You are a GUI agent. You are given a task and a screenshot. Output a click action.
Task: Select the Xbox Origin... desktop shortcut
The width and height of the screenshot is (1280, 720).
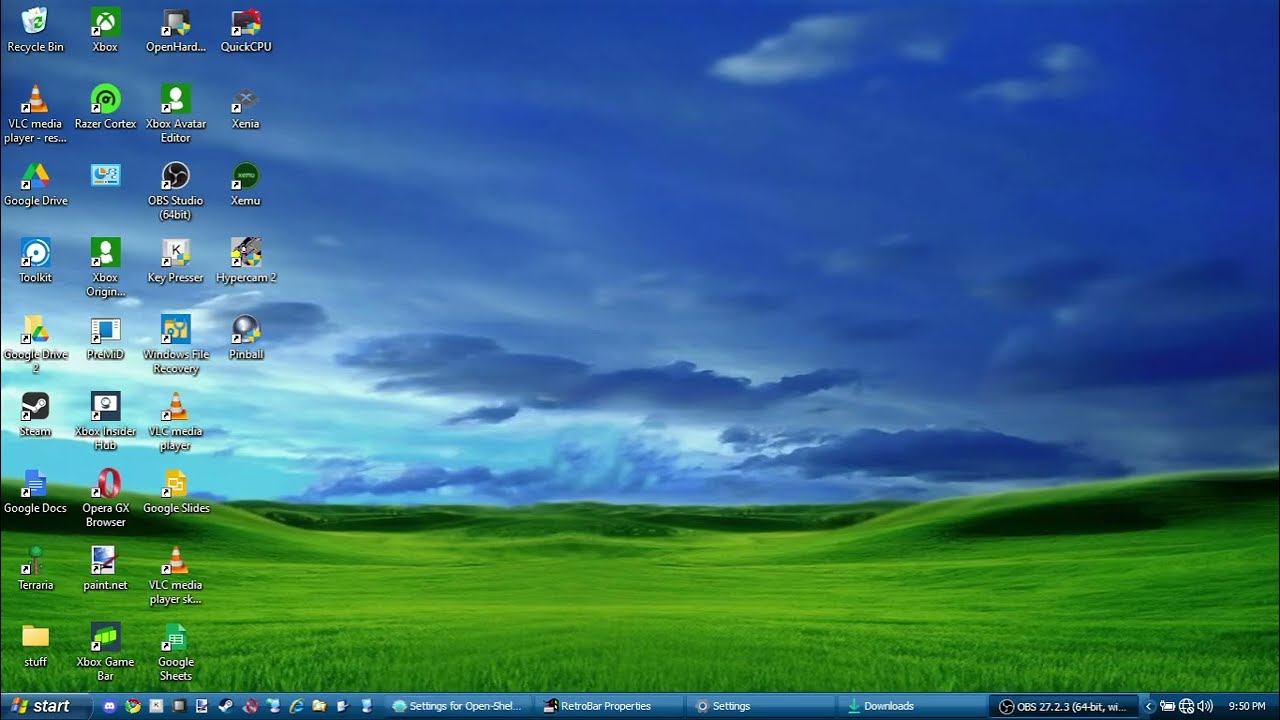[x=105, y=268]
